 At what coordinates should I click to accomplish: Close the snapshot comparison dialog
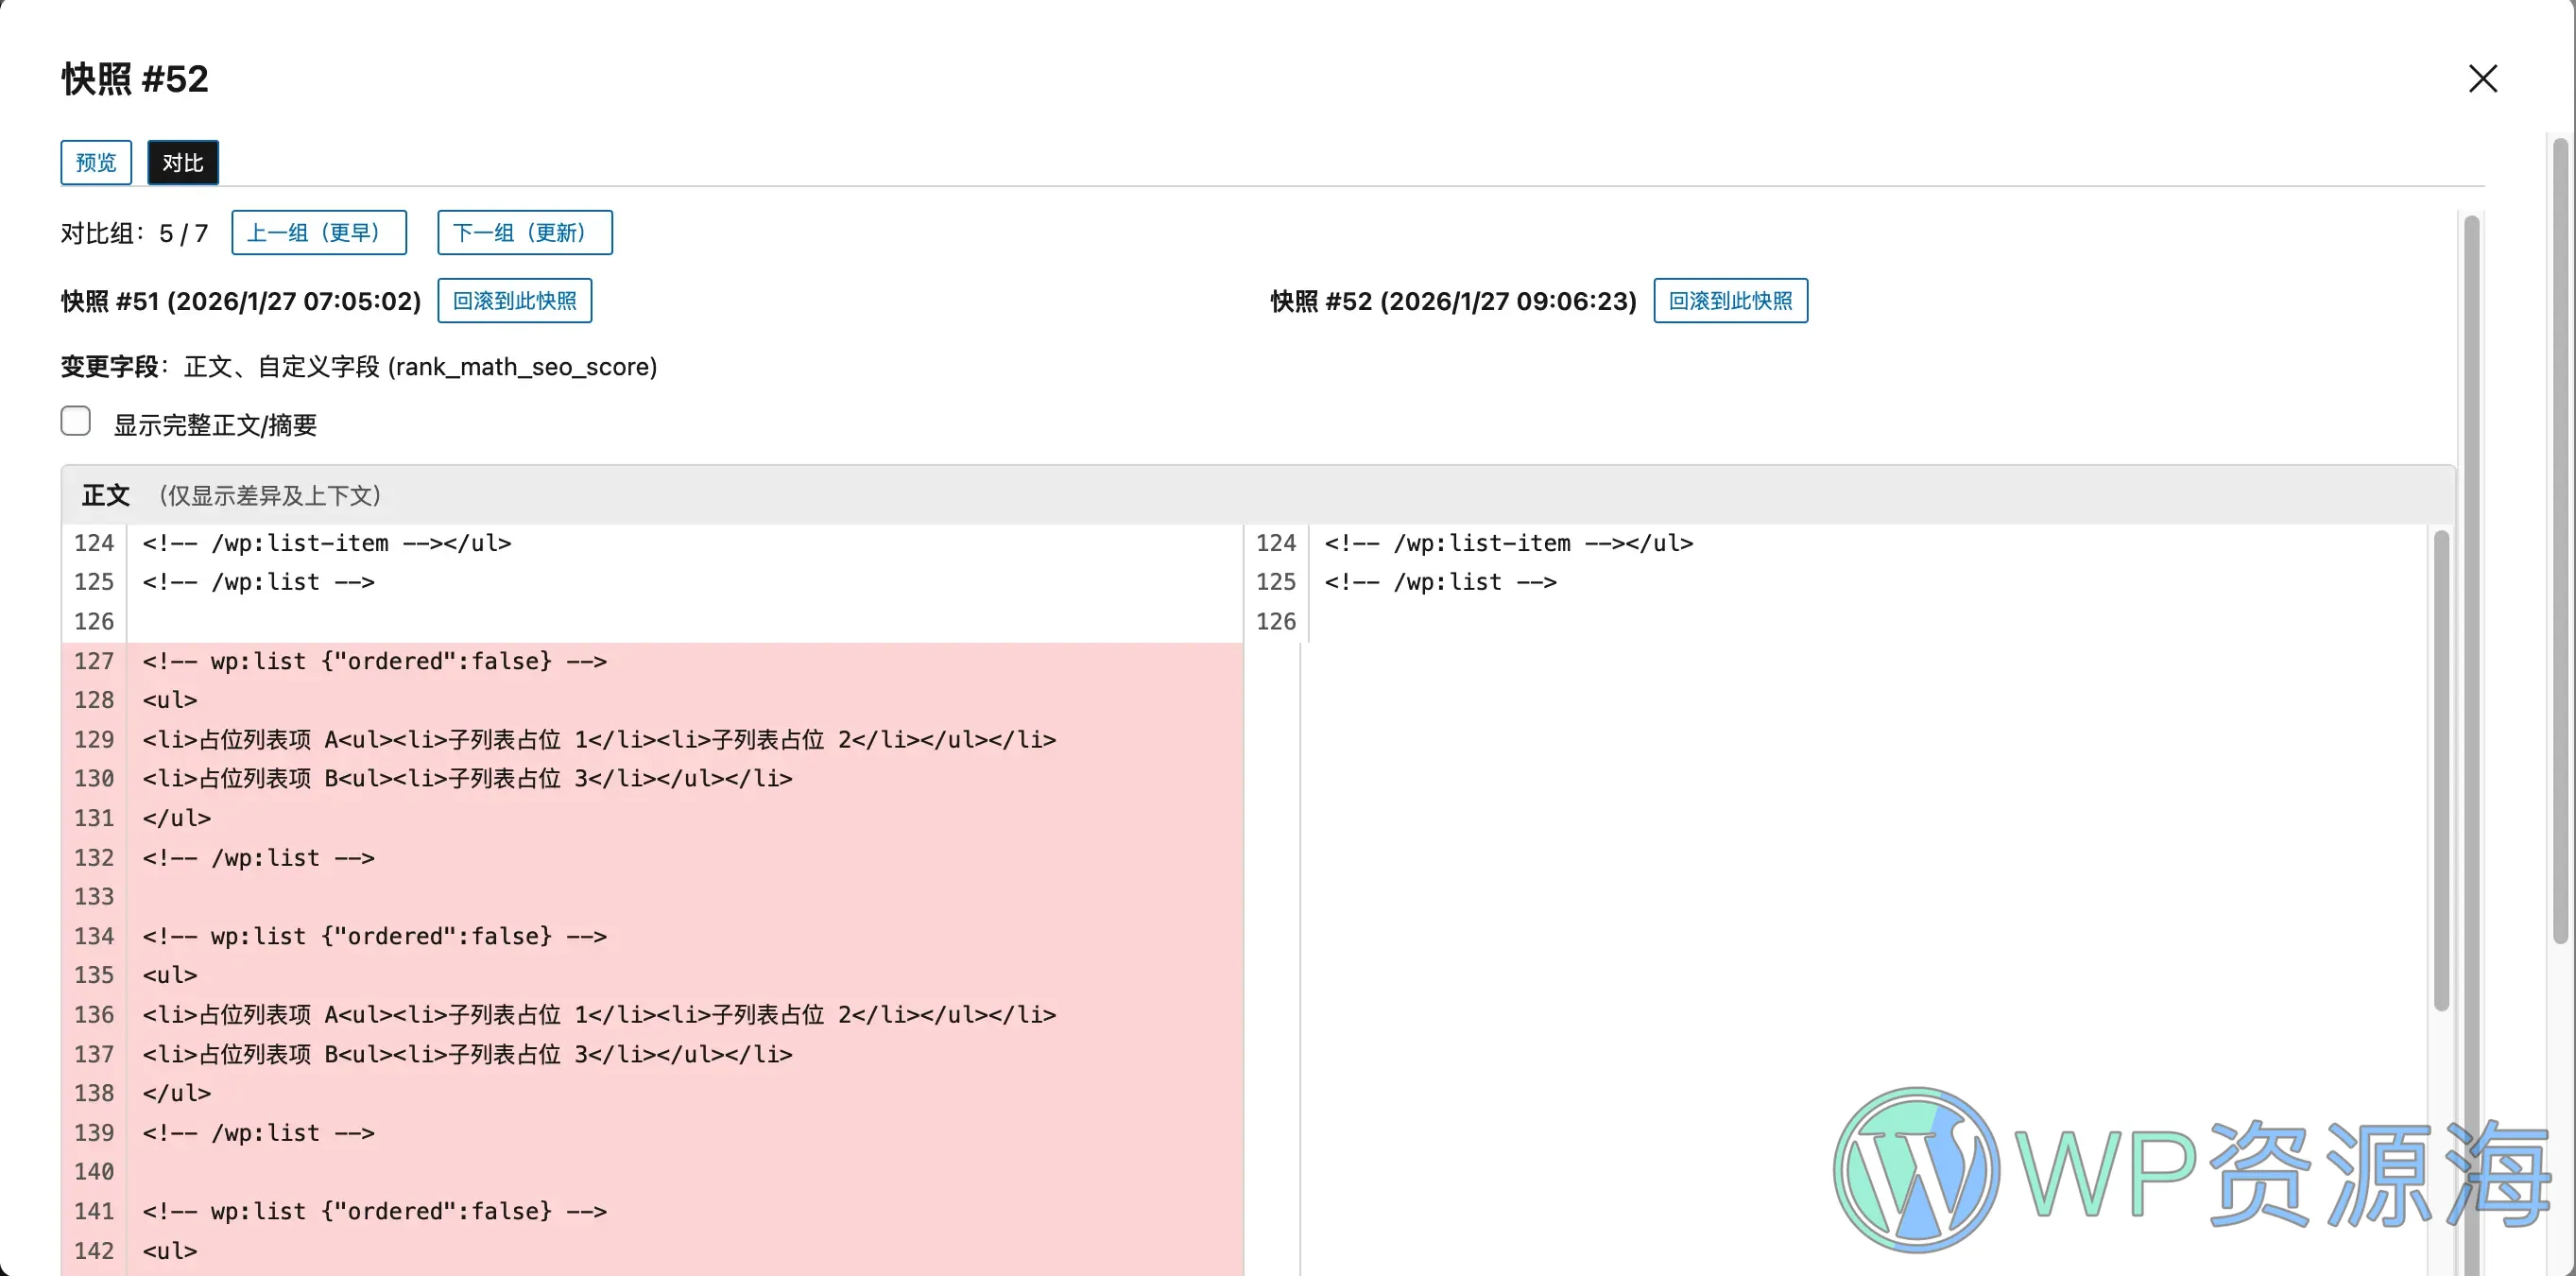[2484, 78]
